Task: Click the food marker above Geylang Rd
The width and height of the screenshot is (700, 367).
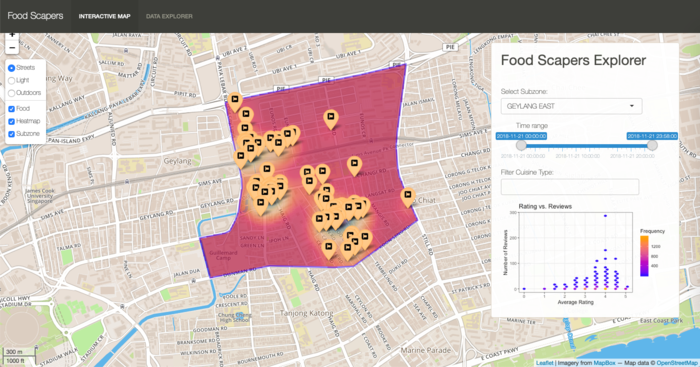Action: click(260, 204)
